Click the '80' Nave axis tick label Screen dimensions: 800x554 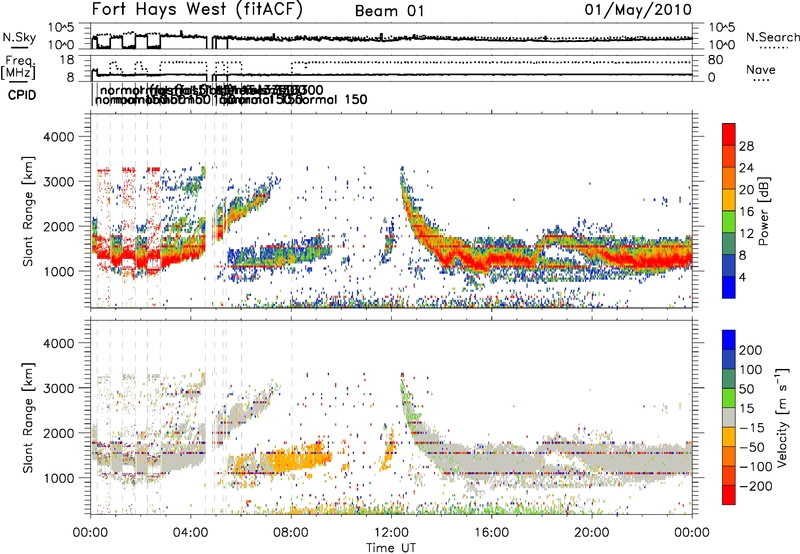pyautogui.click(x=716, y=60)
